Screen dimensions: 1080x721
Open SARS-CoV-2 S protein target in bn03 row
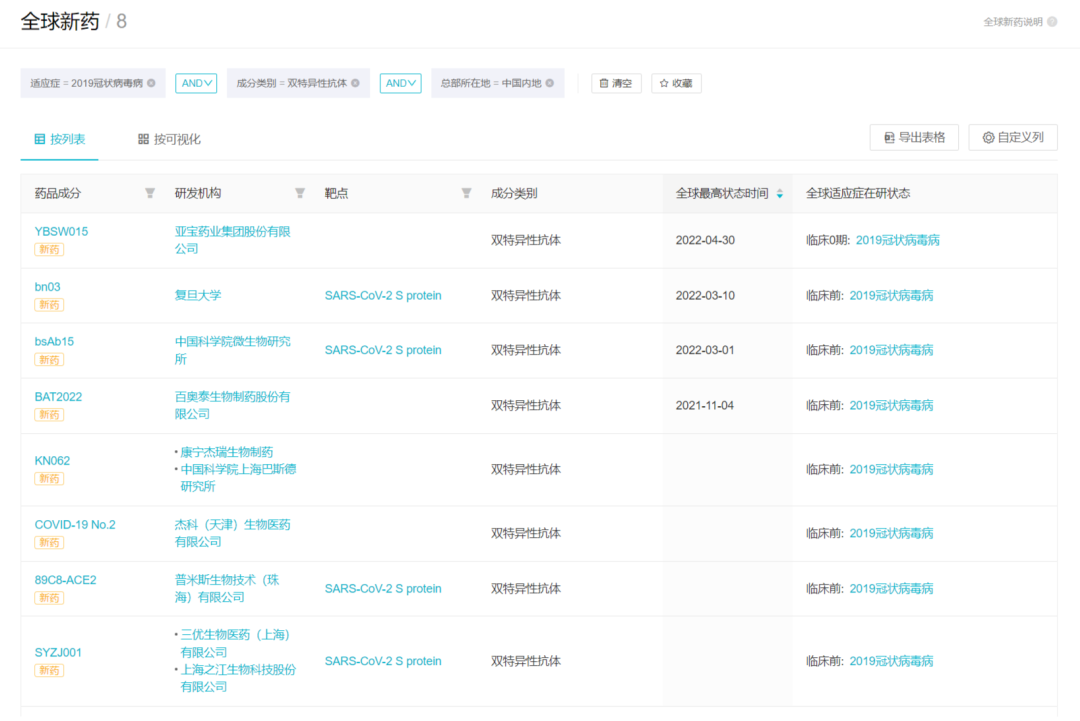click(383, 295)
